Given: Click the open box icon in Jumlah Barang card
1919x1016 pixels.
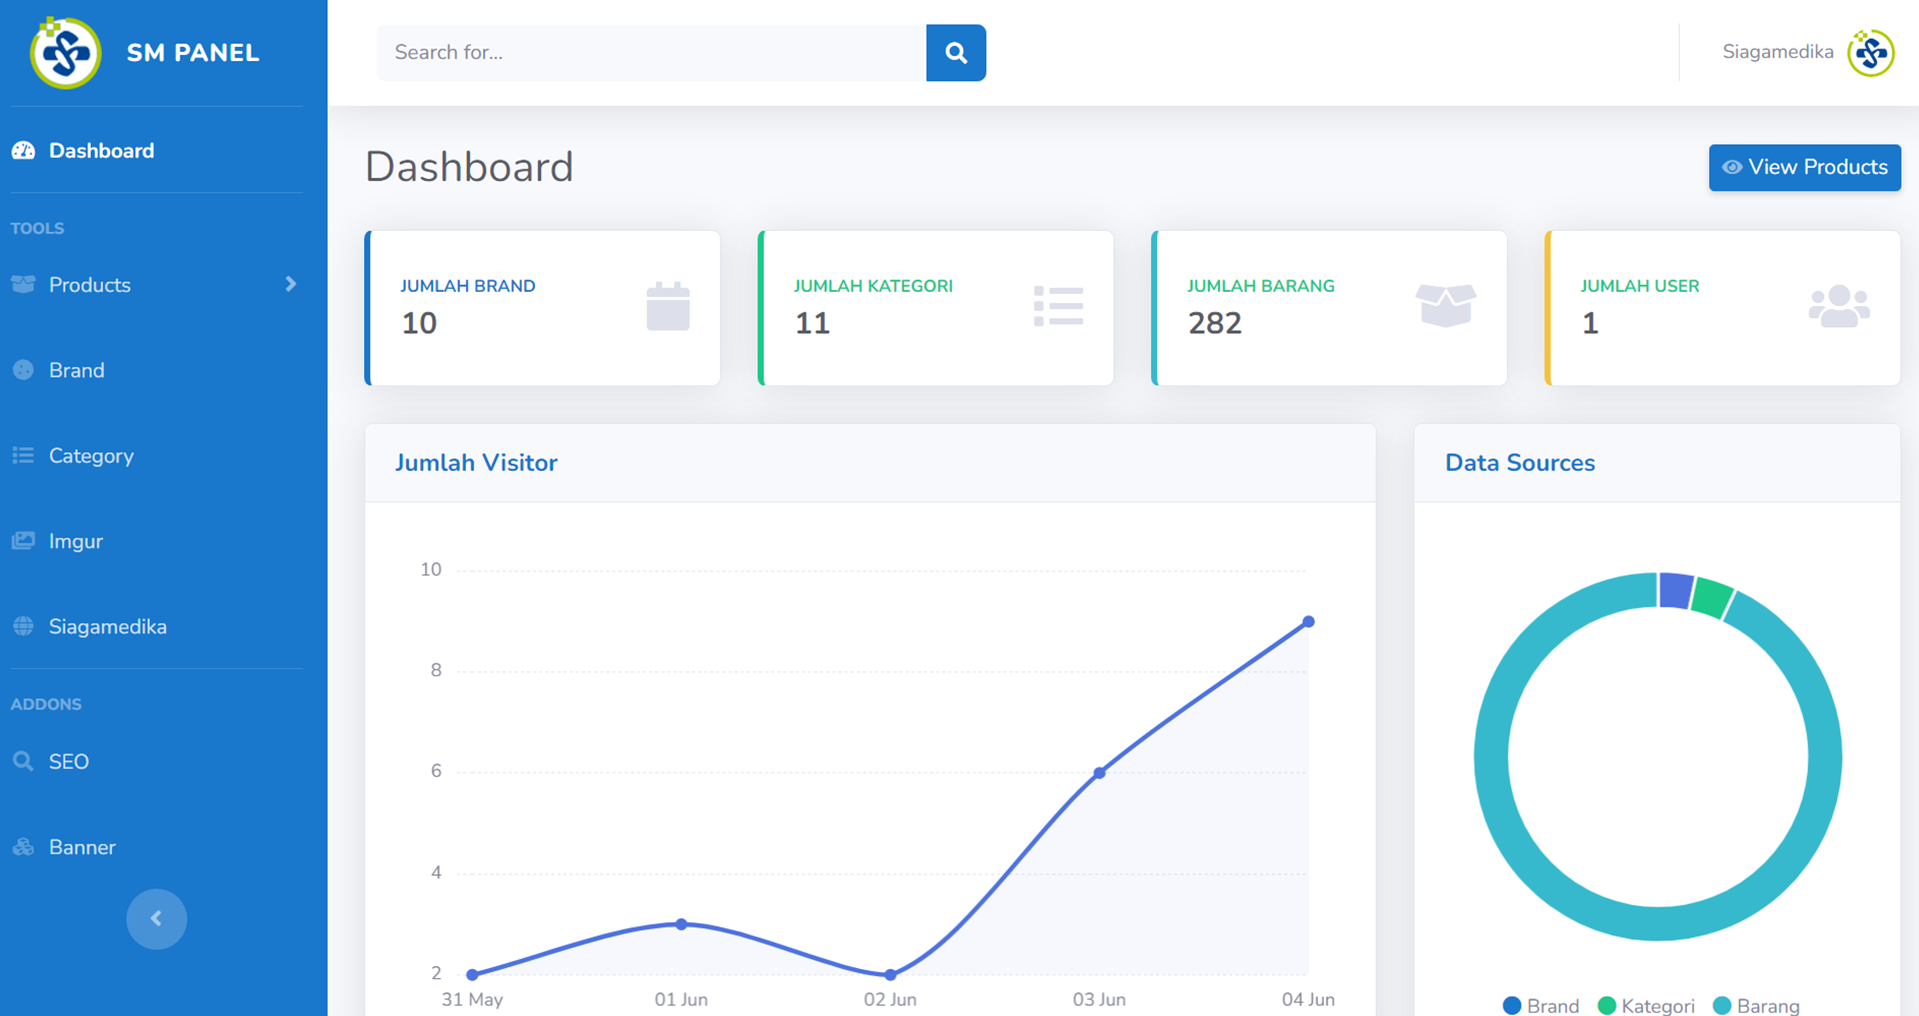Looking at the screenshot, I should click(1445, 305).
